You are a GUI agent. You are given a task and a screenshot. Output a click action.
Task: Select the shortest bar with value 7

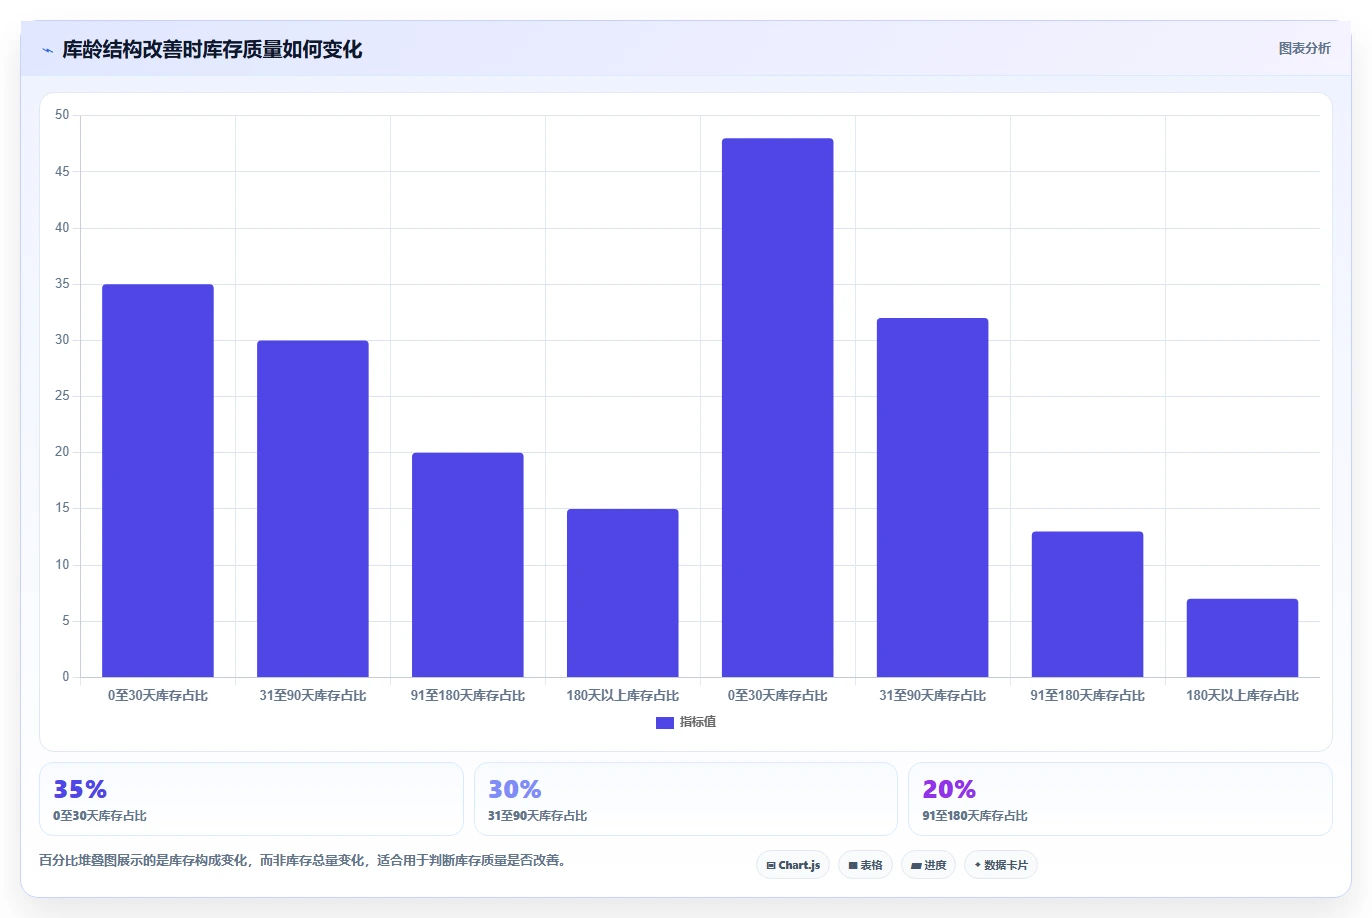[1243, 638]
